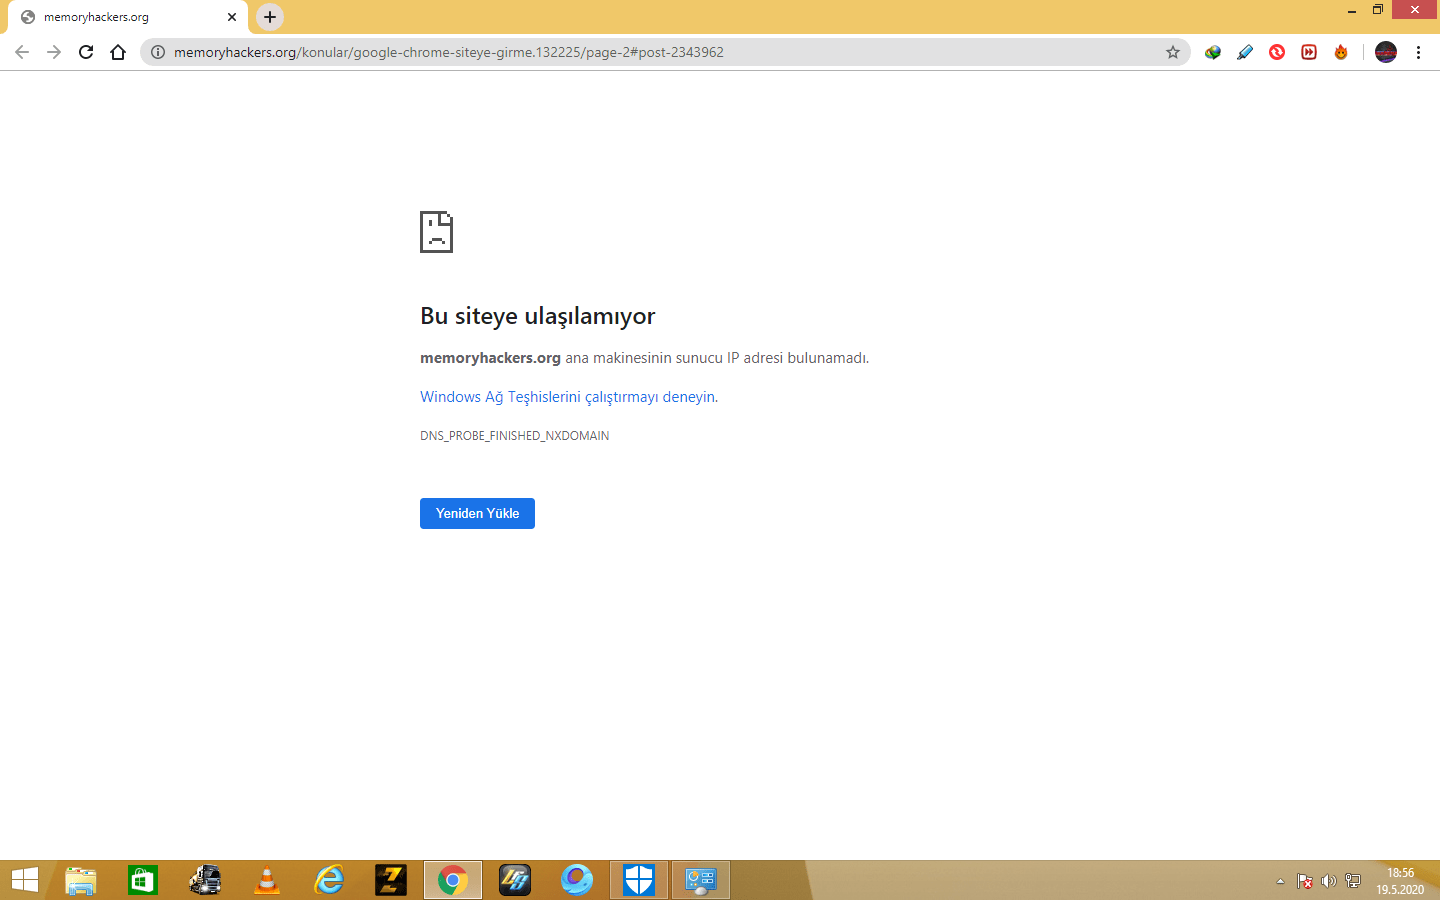Viewport: 1440px width, 900px height.
Task: Click the 'Bu siteye ulaşılamıyor' heading
Action: (537, 316)
